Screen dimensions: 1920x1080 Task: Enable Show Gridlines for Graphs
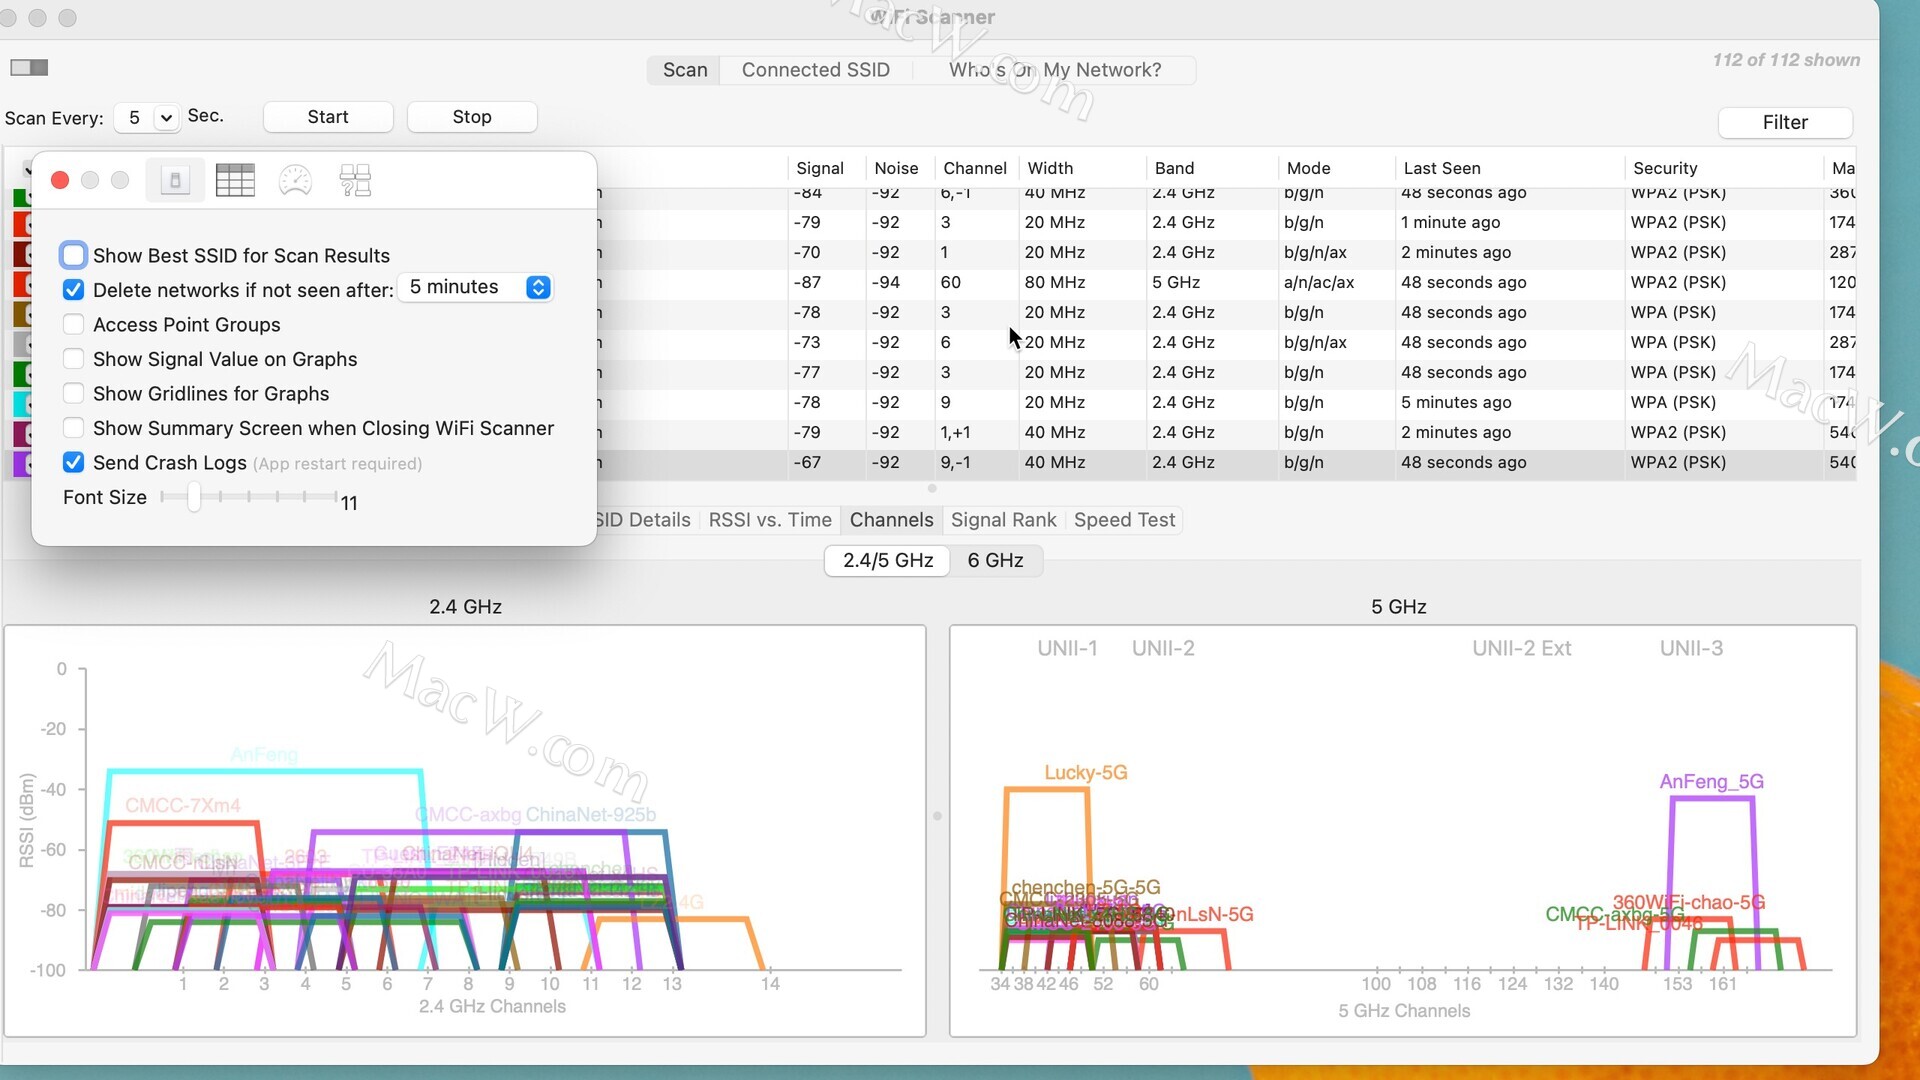pyautogui.click(x=73, y=393)
